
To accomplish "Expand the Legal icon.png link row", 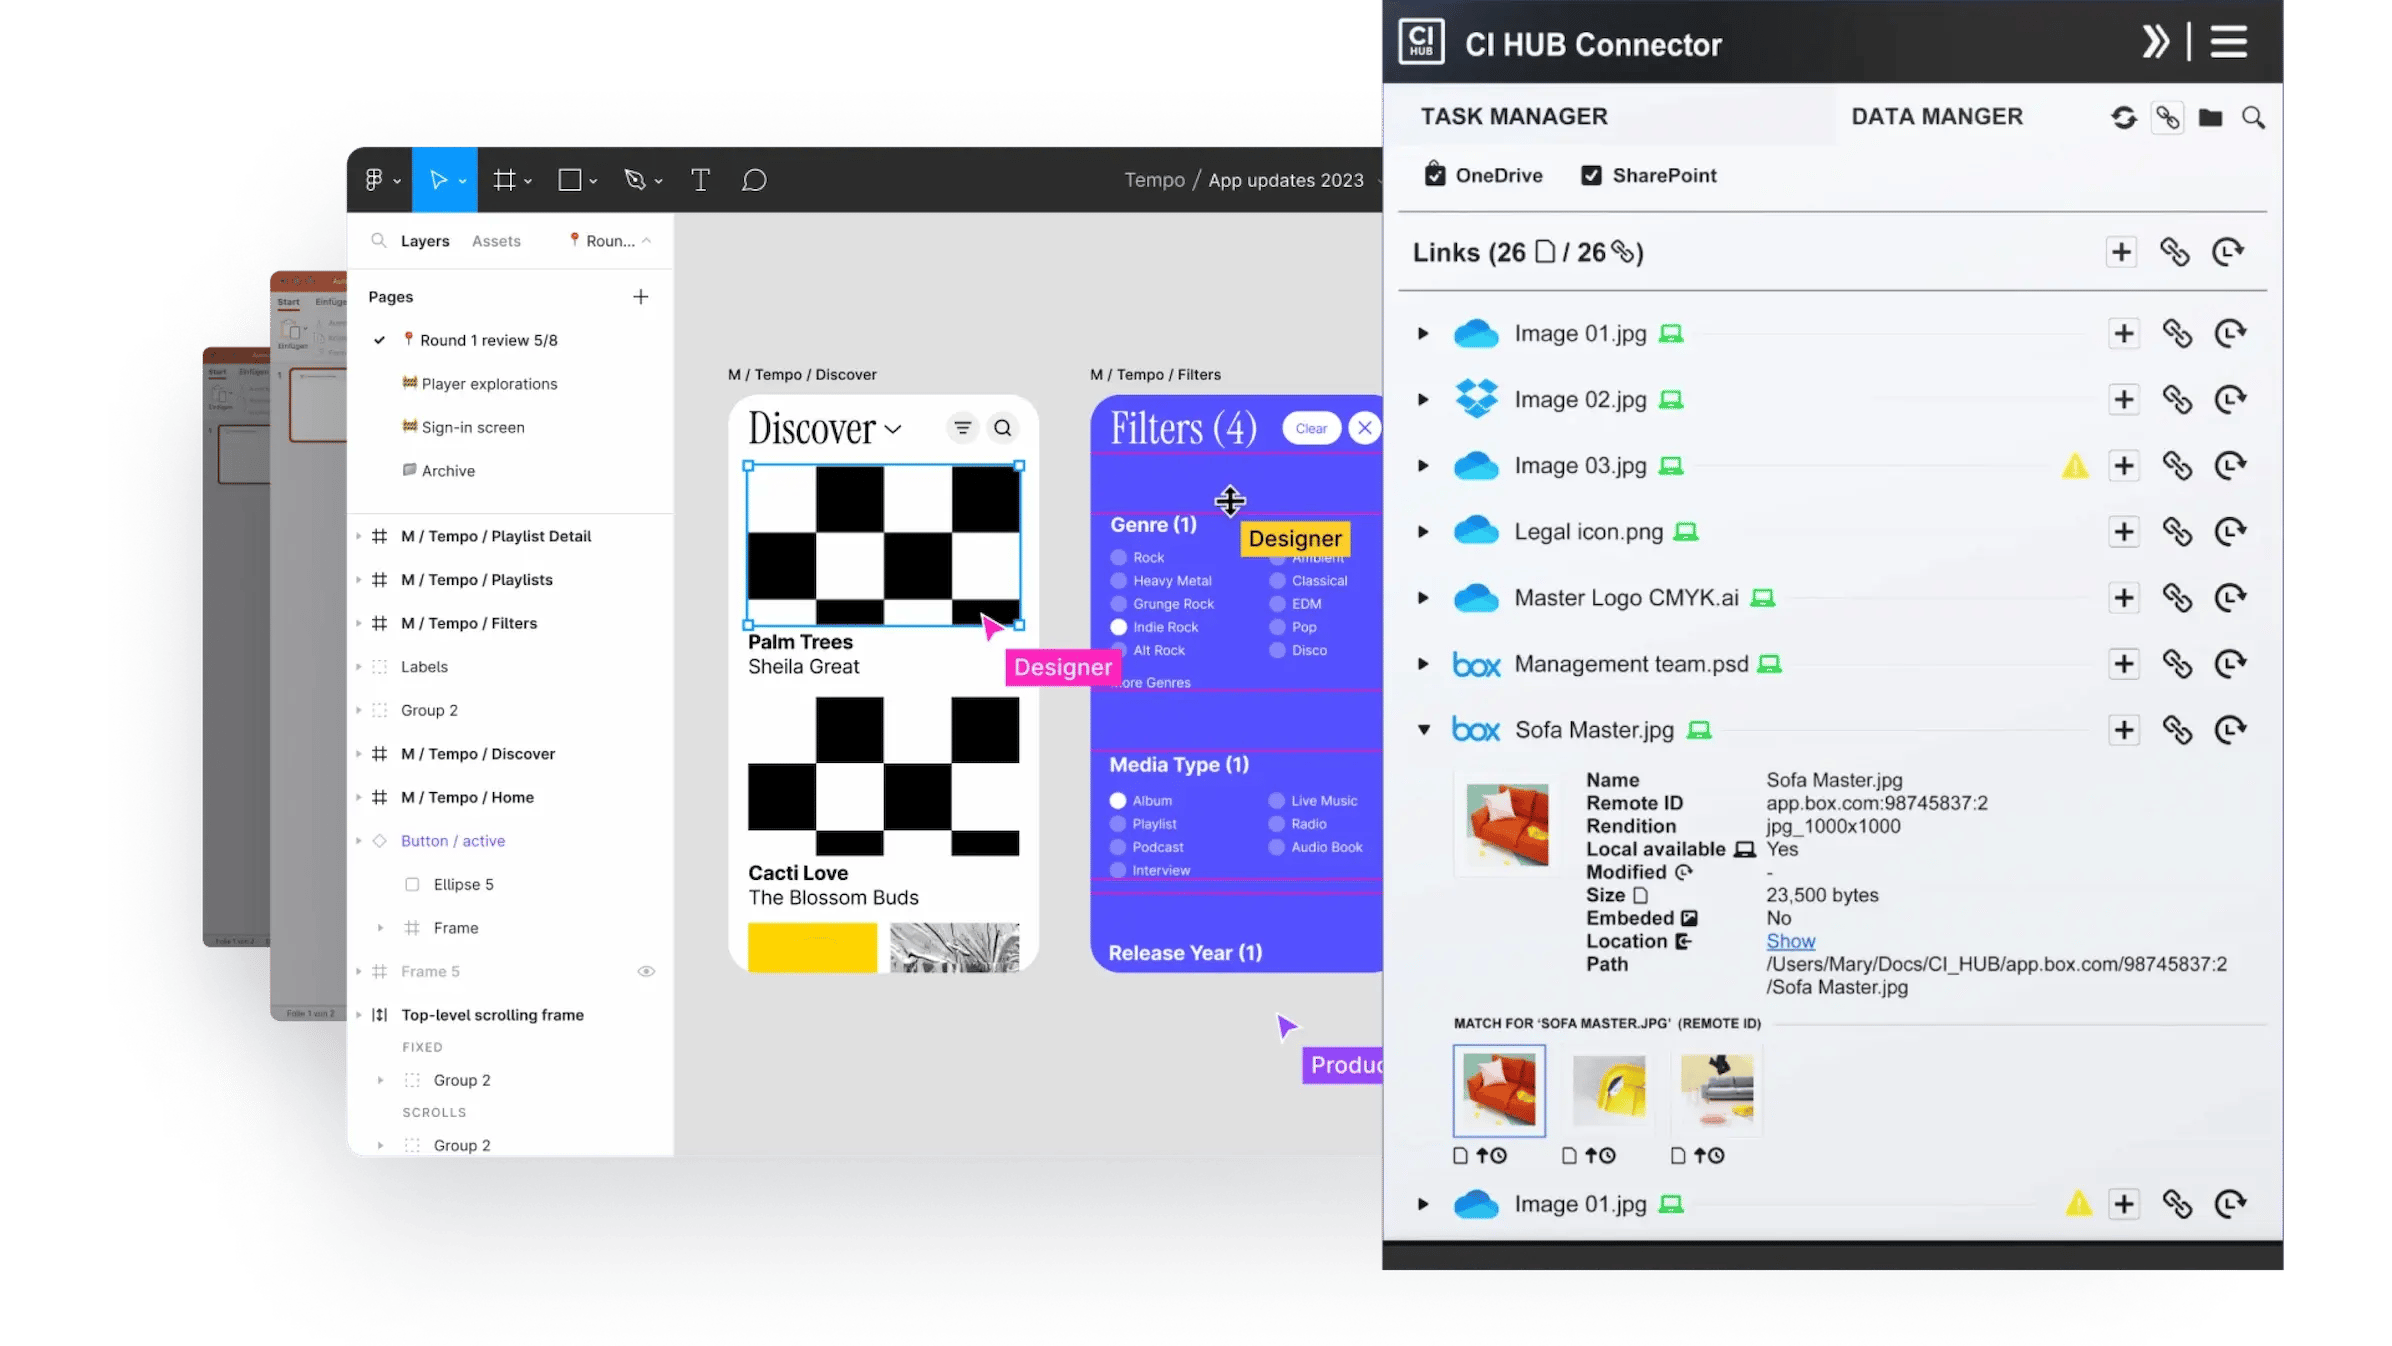I will [1423, 532].
